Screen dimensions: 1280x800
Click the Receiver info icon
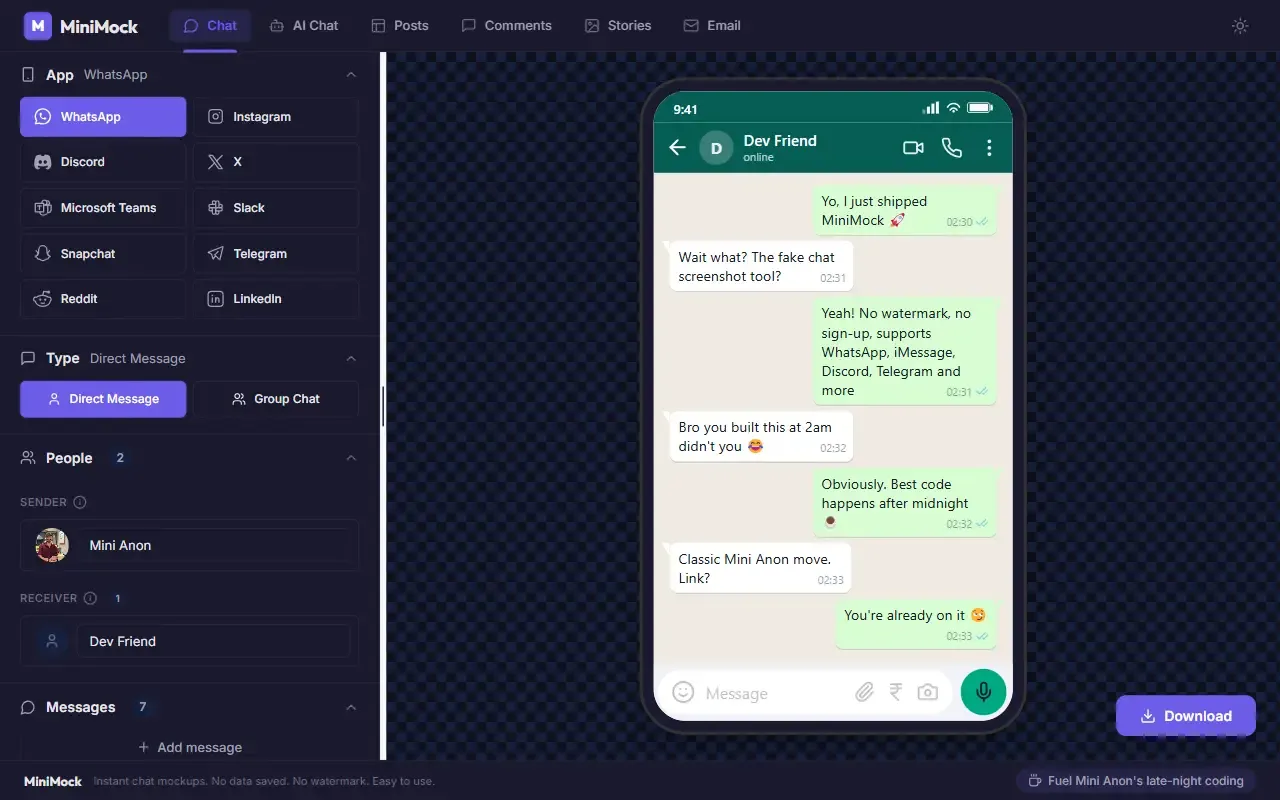pos(90,598)
